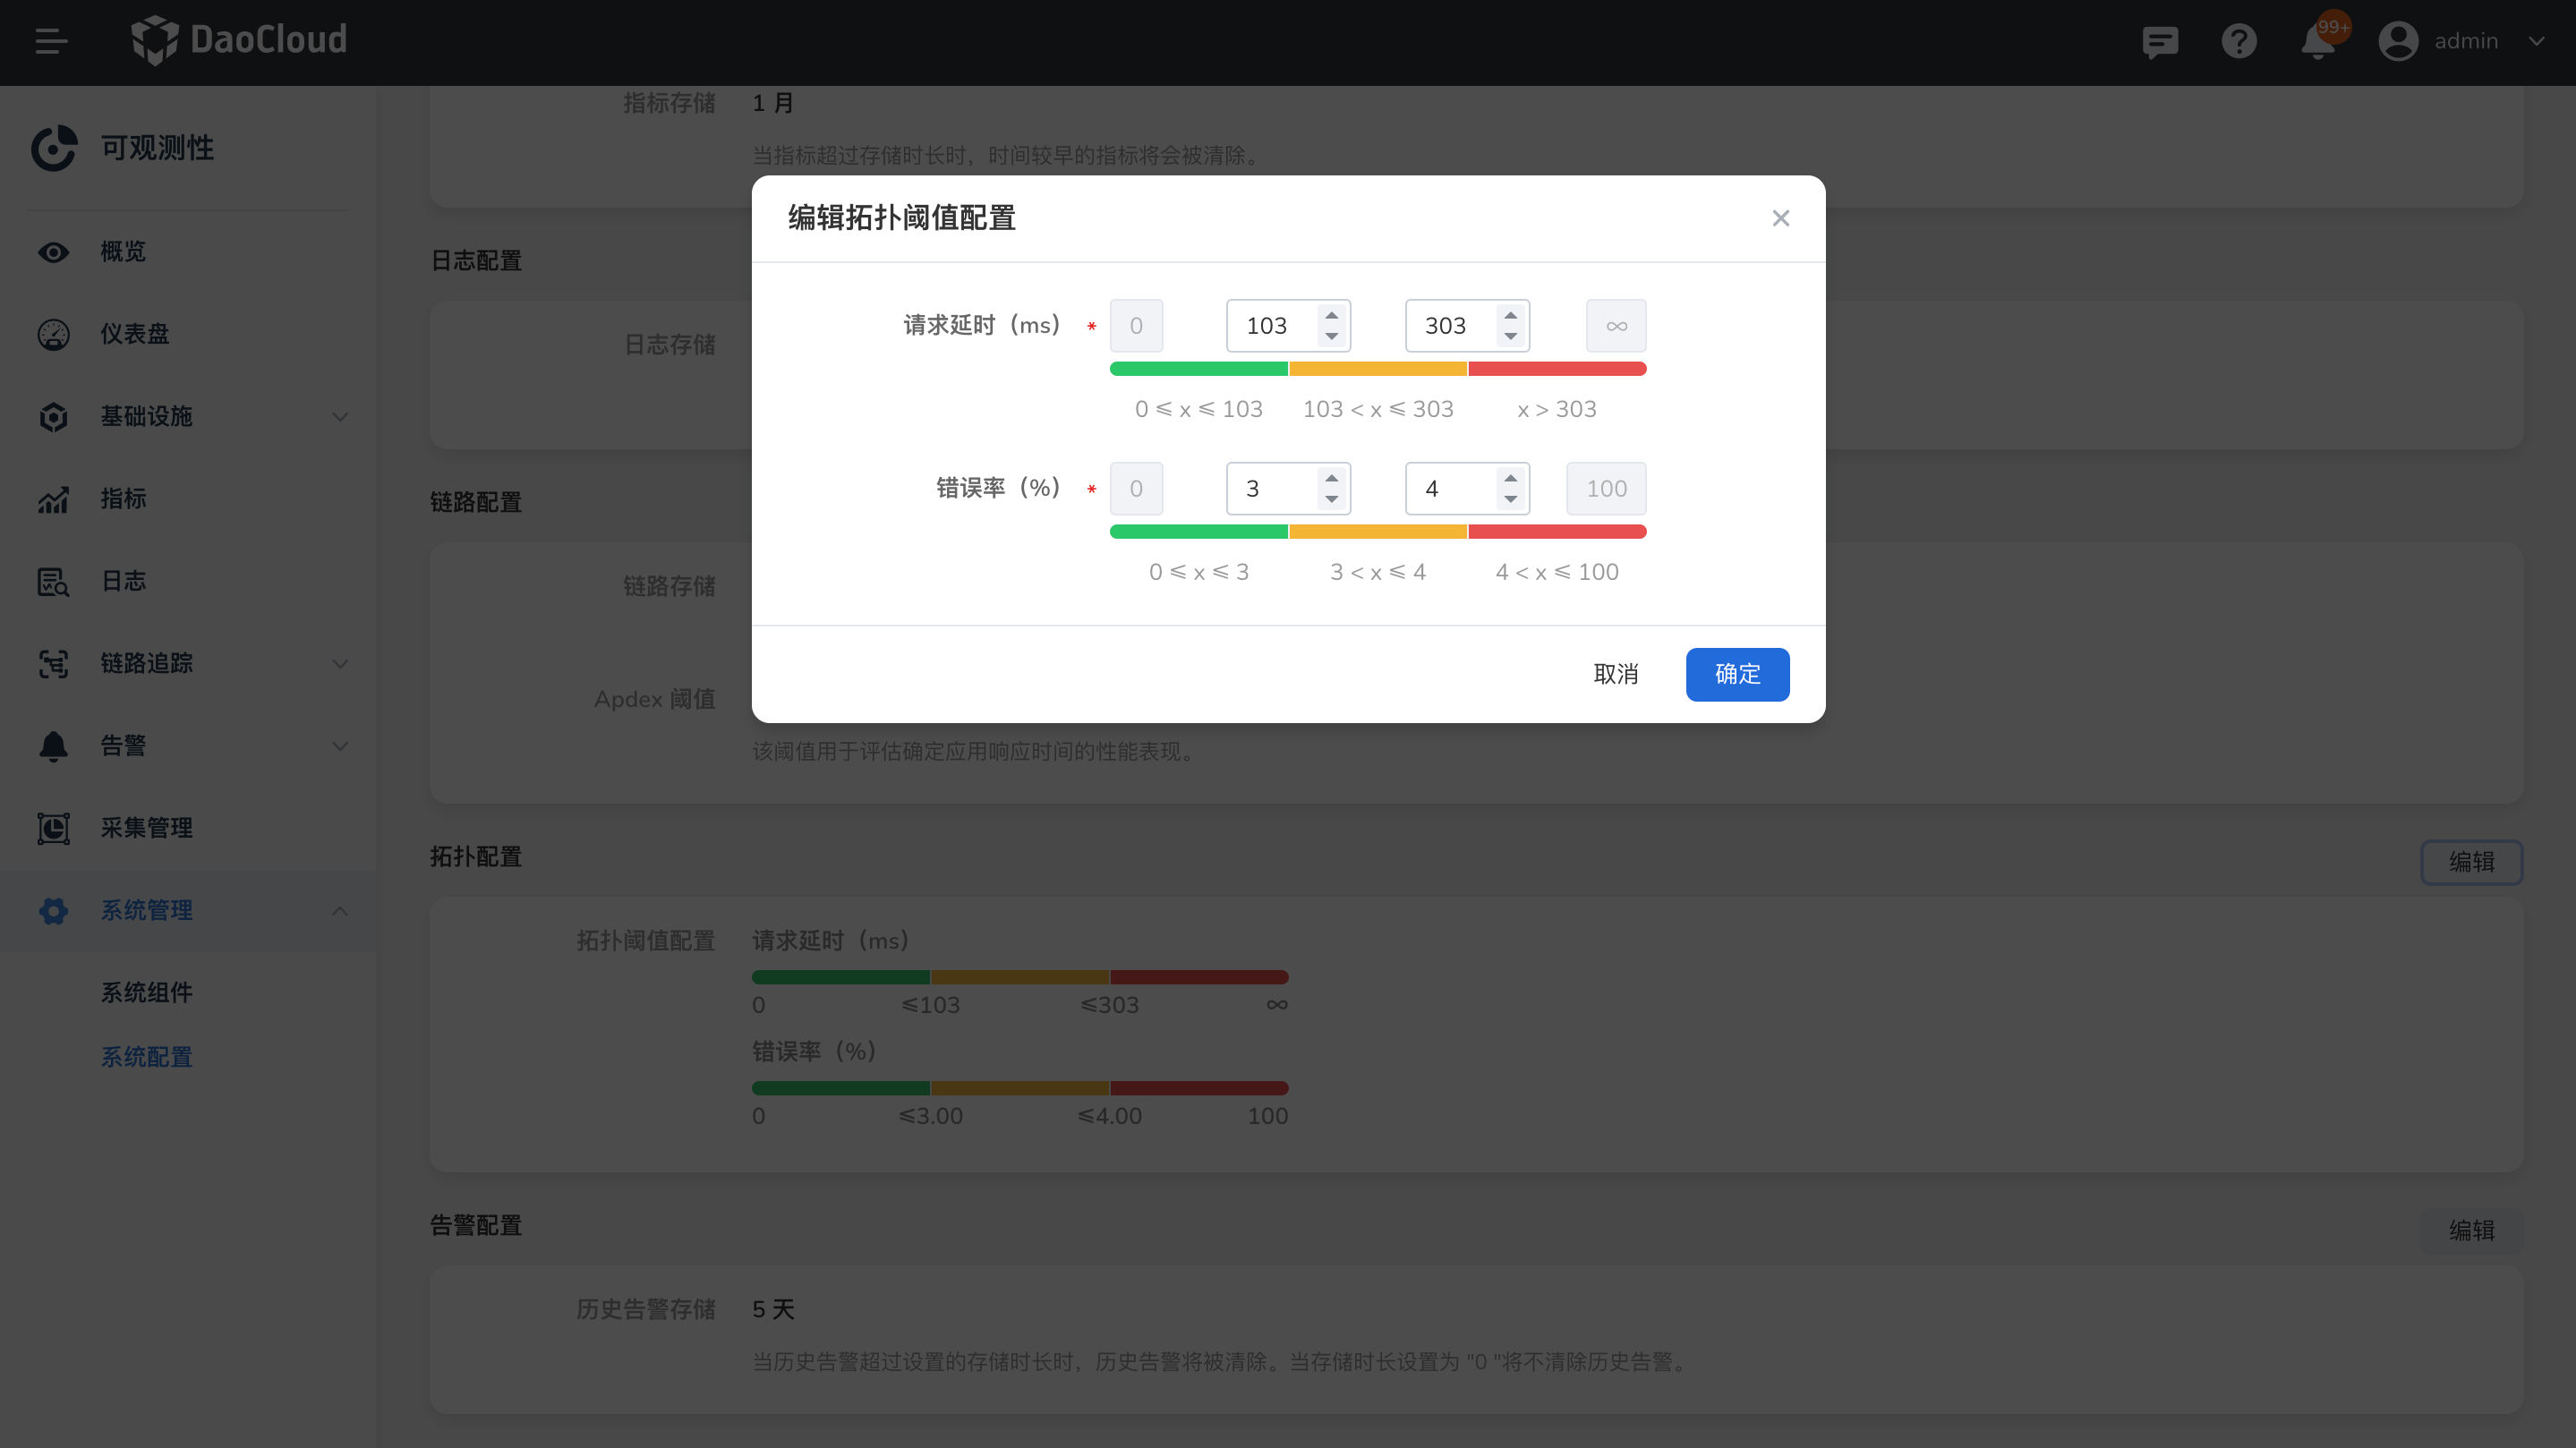This screenshot has height=1448, width=2576.
Task: Cancel editing with 取消 button
Action: pos(1616,675)
